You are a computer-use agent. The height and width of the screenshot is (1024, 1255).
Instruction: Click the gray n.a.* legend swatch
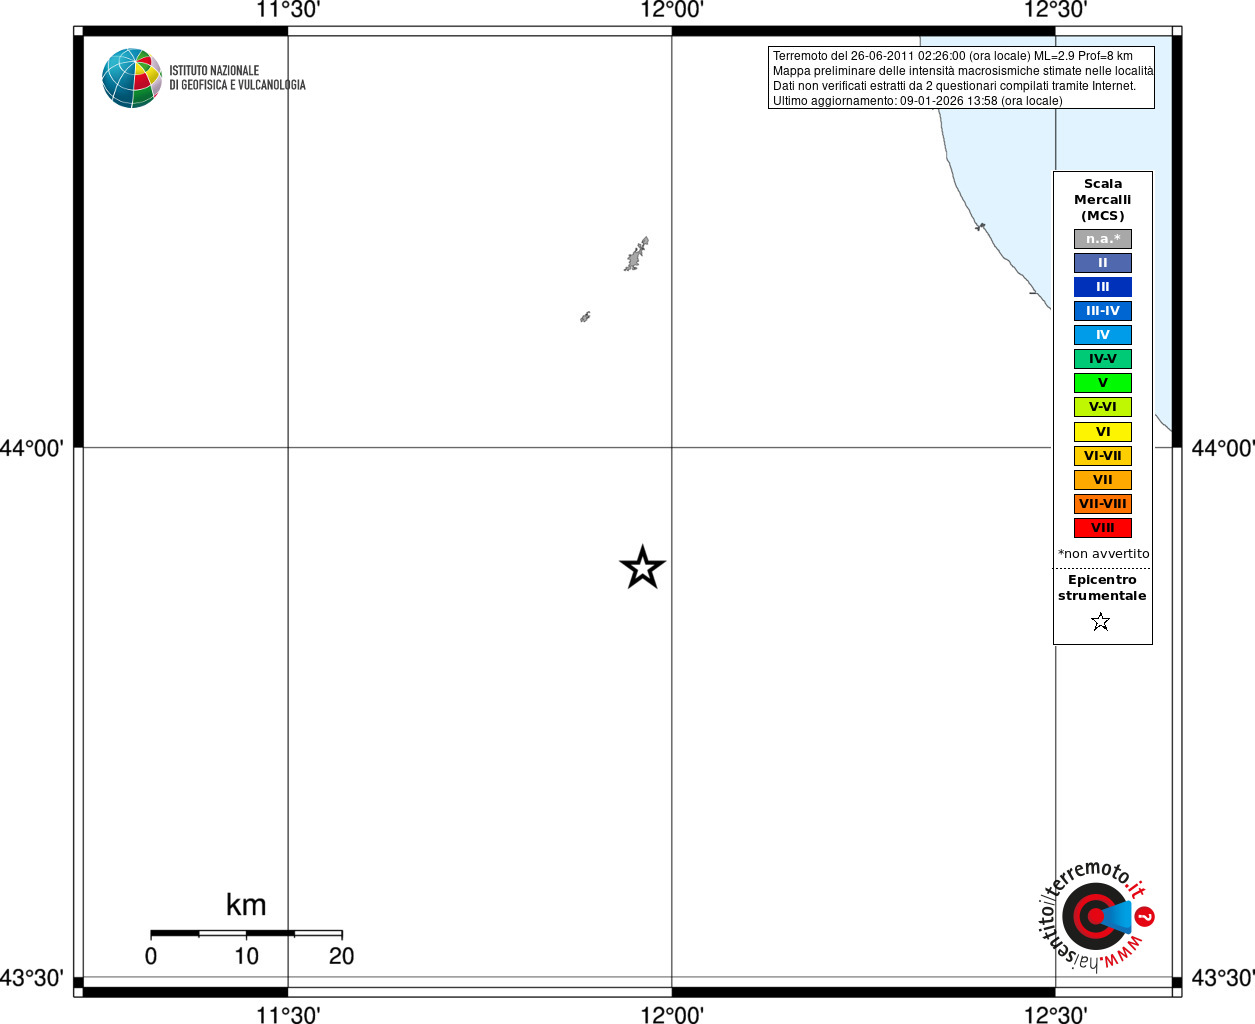[x=1103, y=239]
